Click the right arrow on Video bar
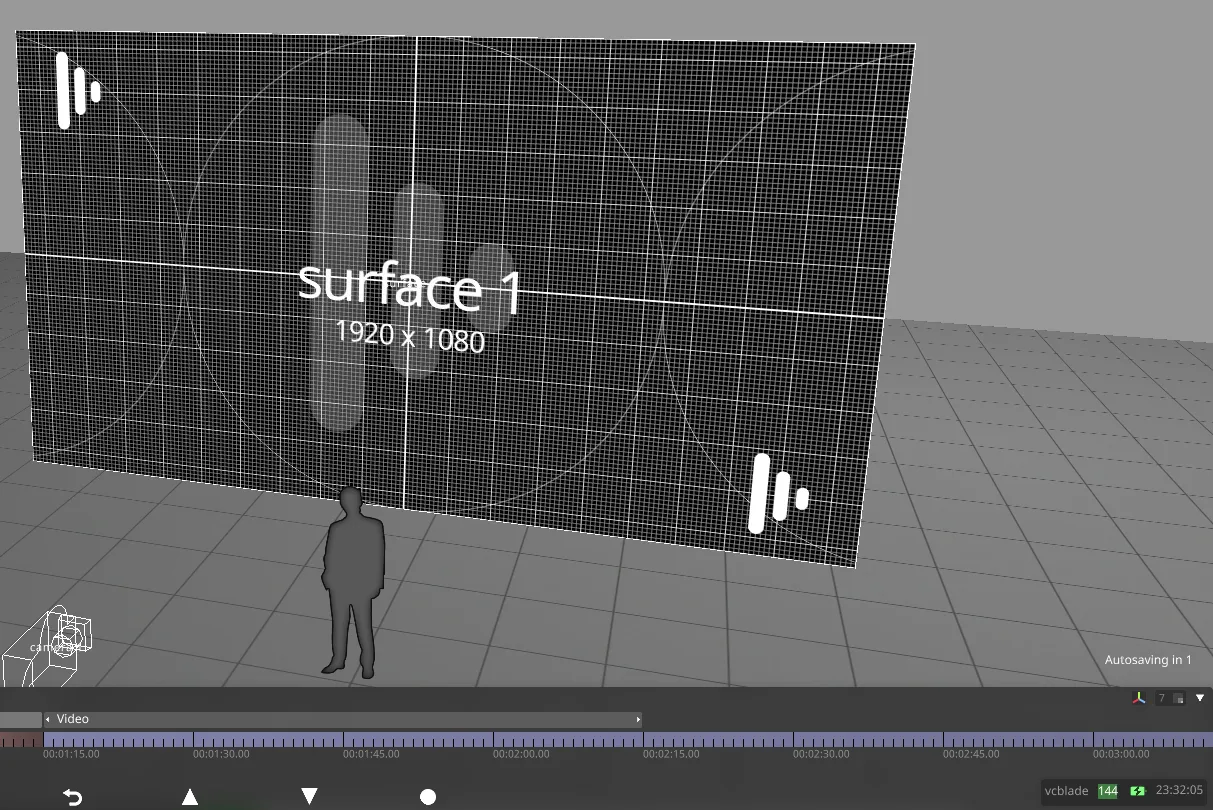The width and height of the screenshot is (1213, 810). [x=638, y=719]
